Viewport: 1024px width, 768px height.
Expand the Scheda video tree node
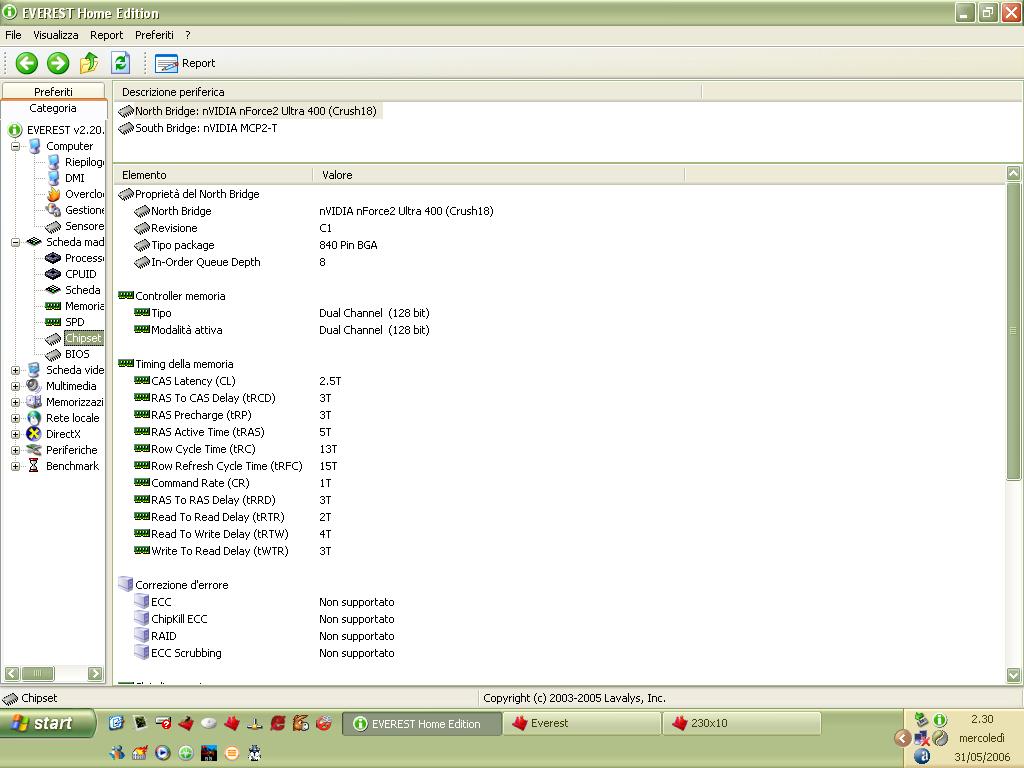[x=16, y=370]
